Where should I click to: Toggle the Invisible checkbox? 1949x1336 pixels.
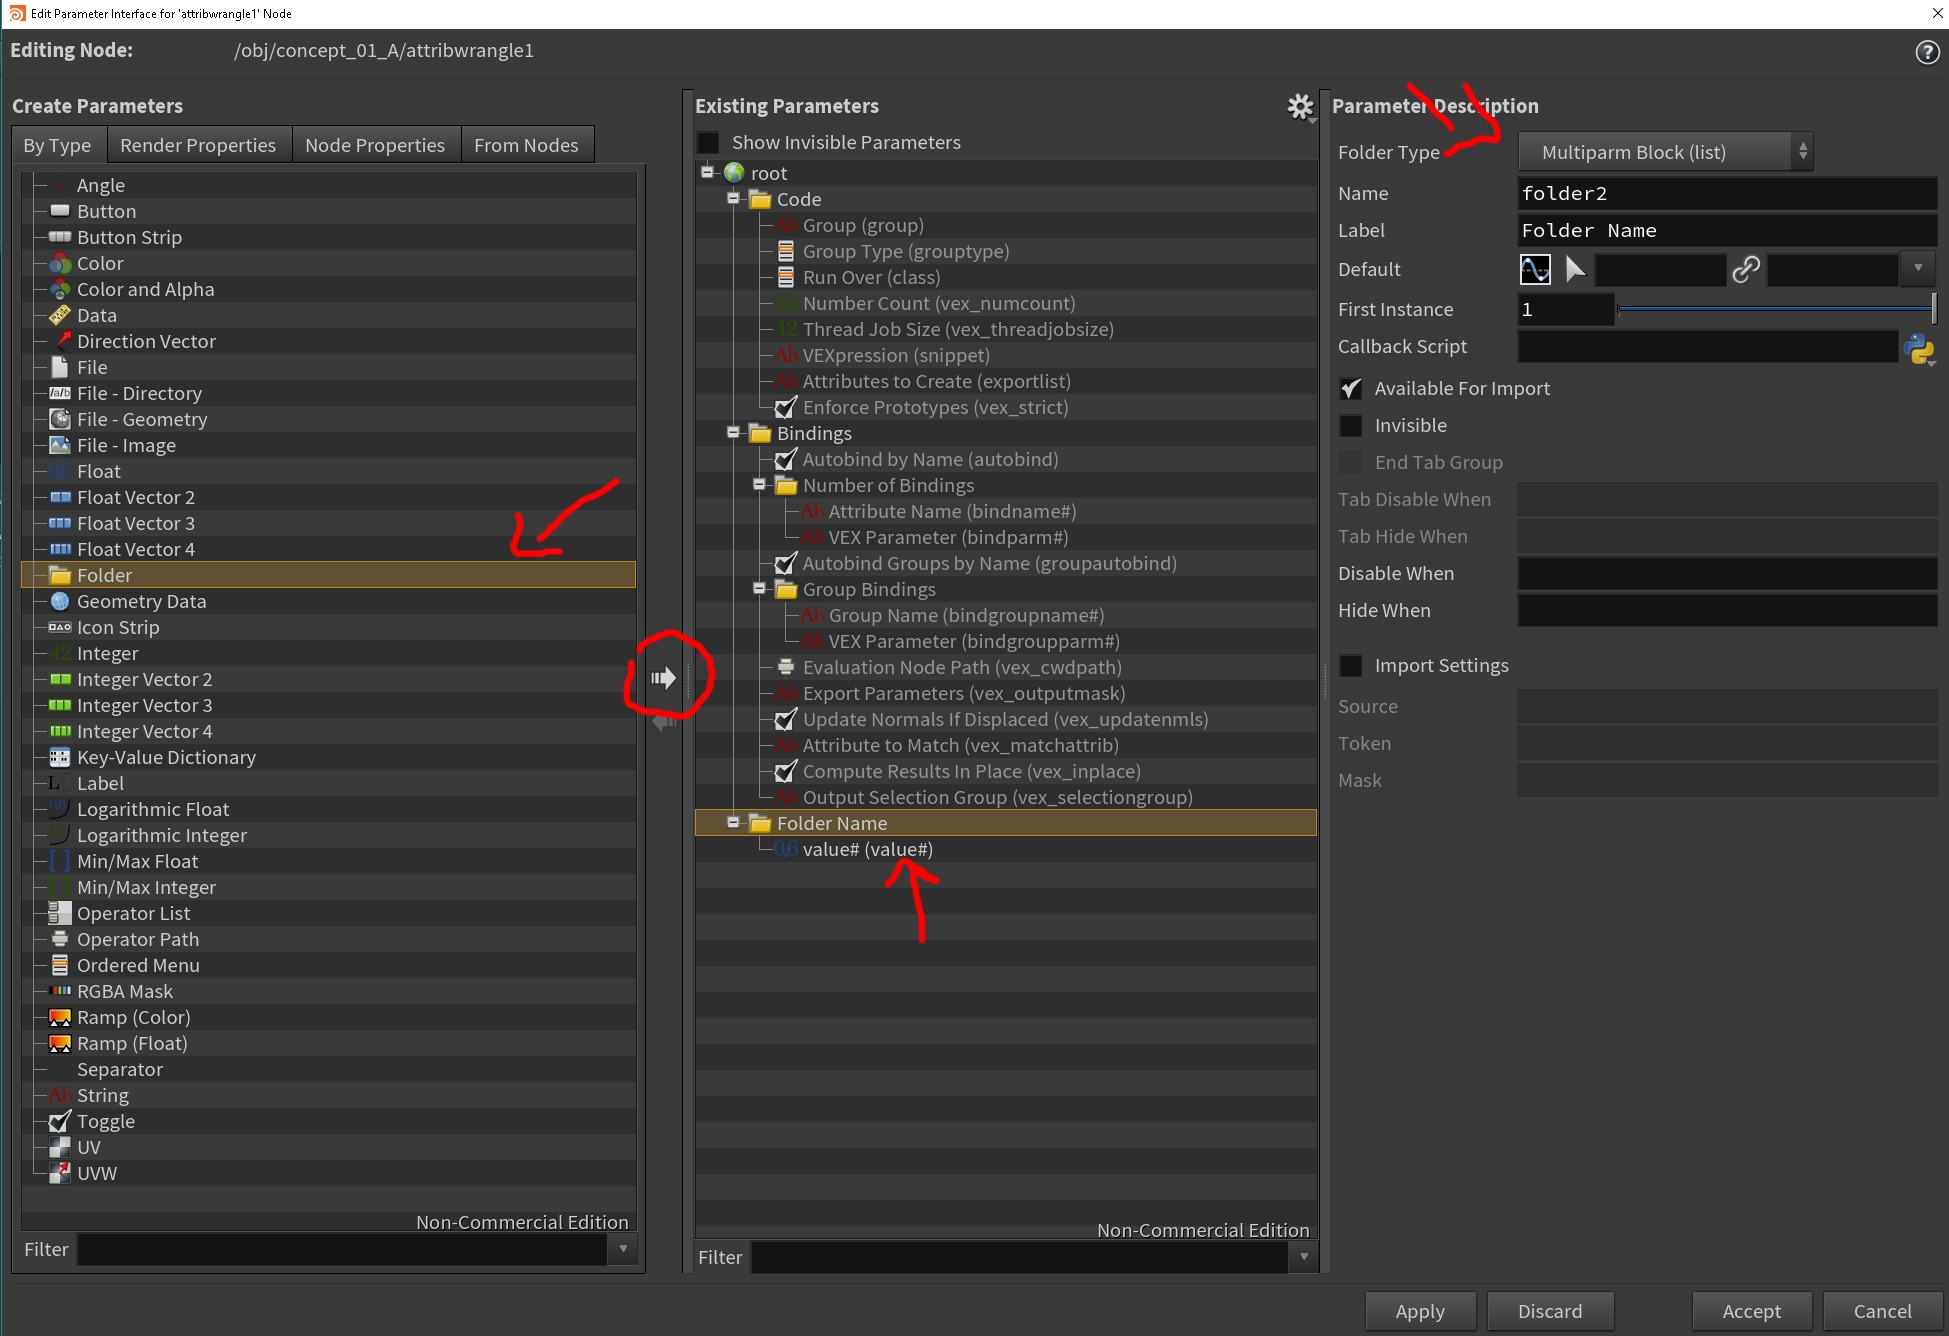[1351, 426]
